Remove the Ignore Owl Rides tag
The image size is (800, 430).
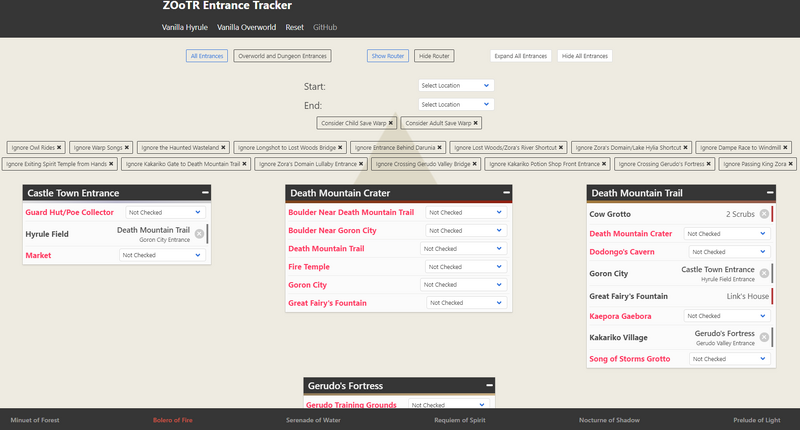pos(60,147)
